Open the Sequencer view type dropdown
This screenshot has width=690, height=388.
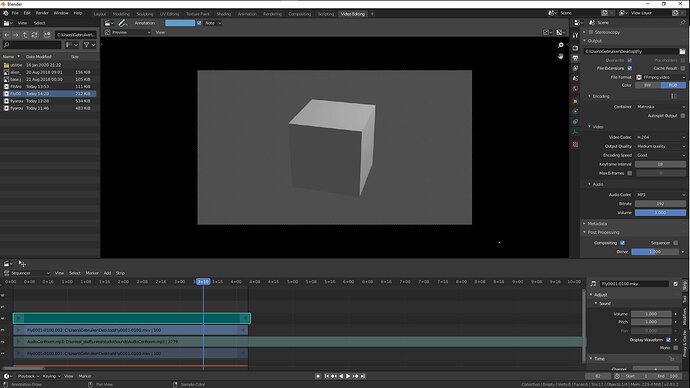coord(27,273)
